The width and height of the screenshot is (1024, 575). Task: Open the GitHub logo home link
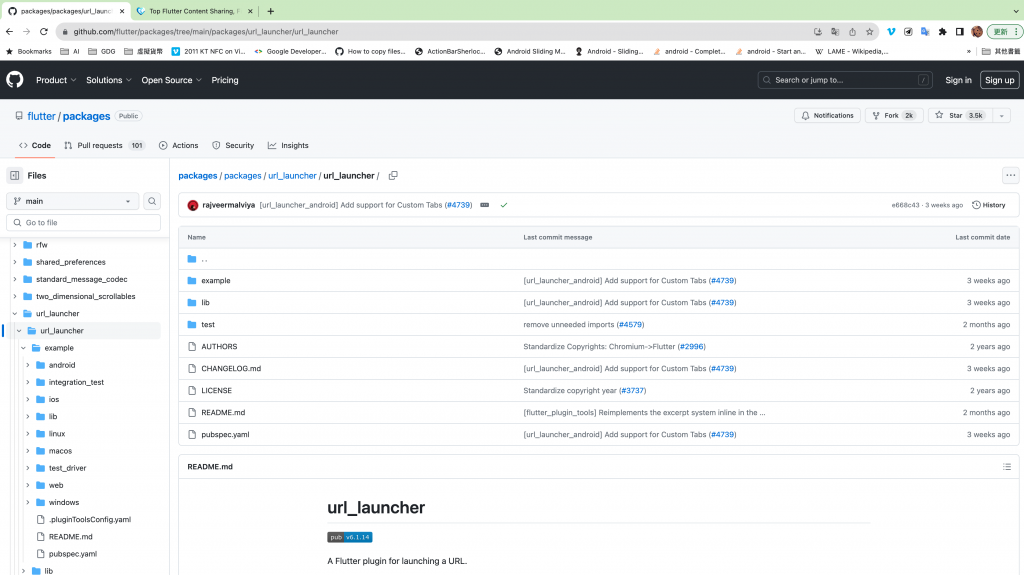(14, 80)
